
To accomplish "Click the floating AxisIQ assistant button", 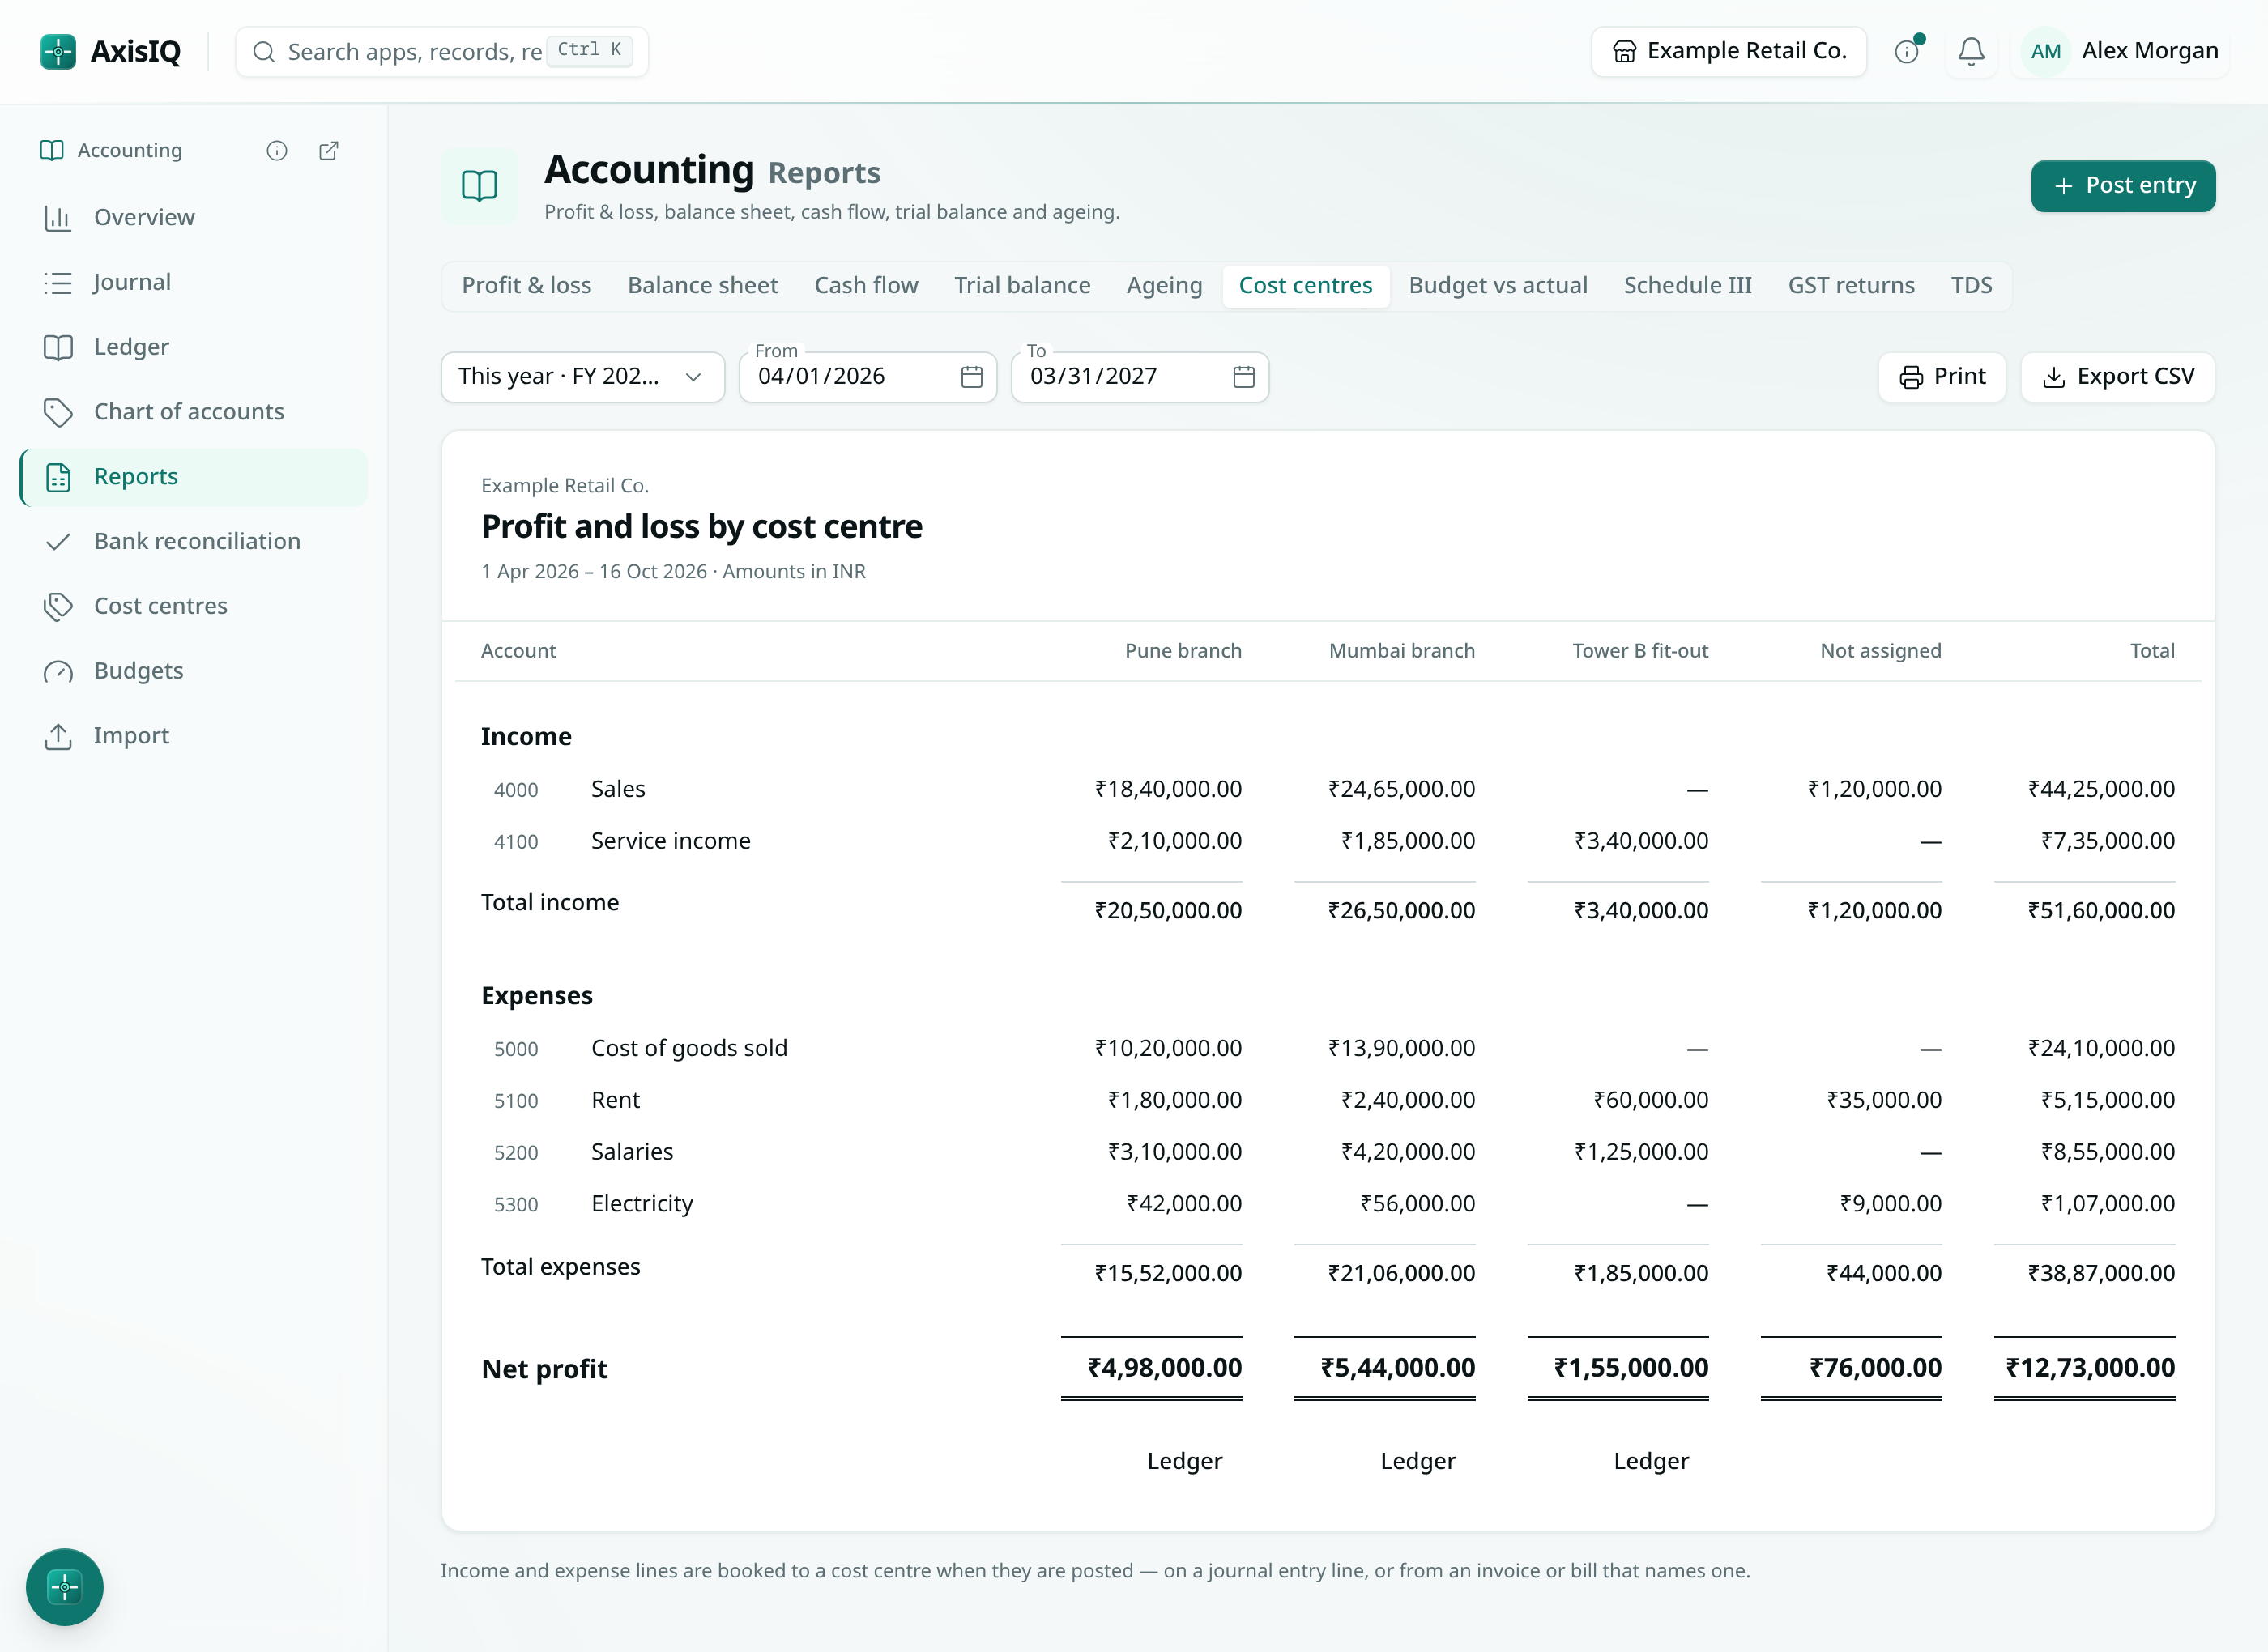I will [x=65, y=1586].
